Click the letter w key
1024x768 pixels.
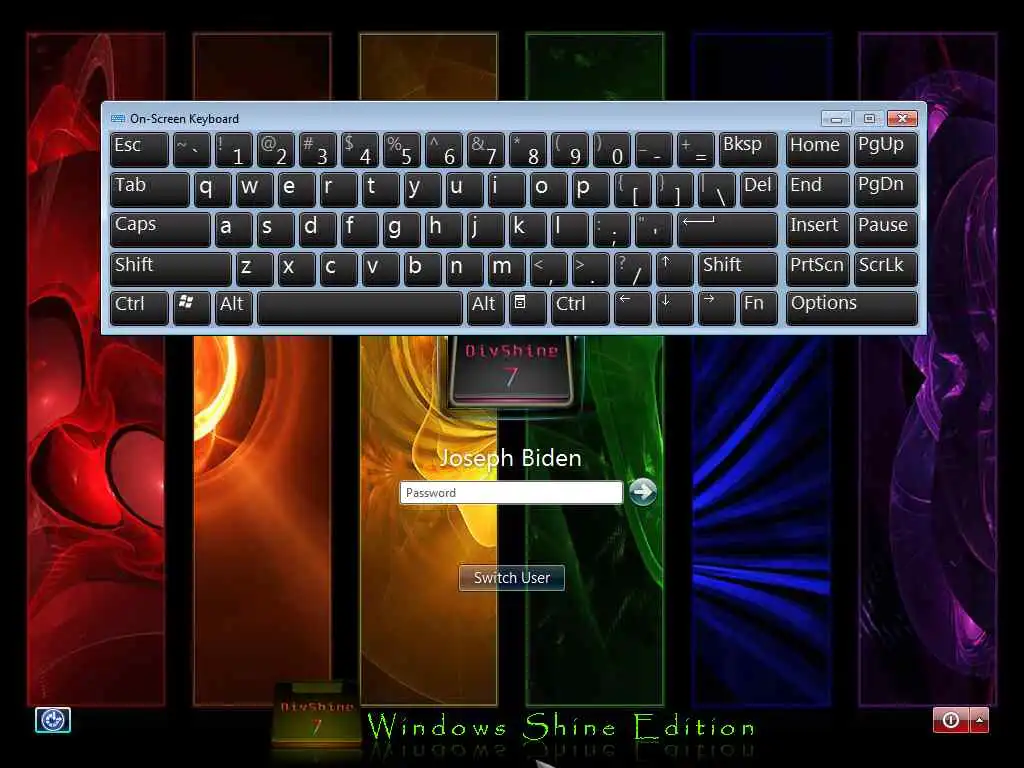coord(254,189)
